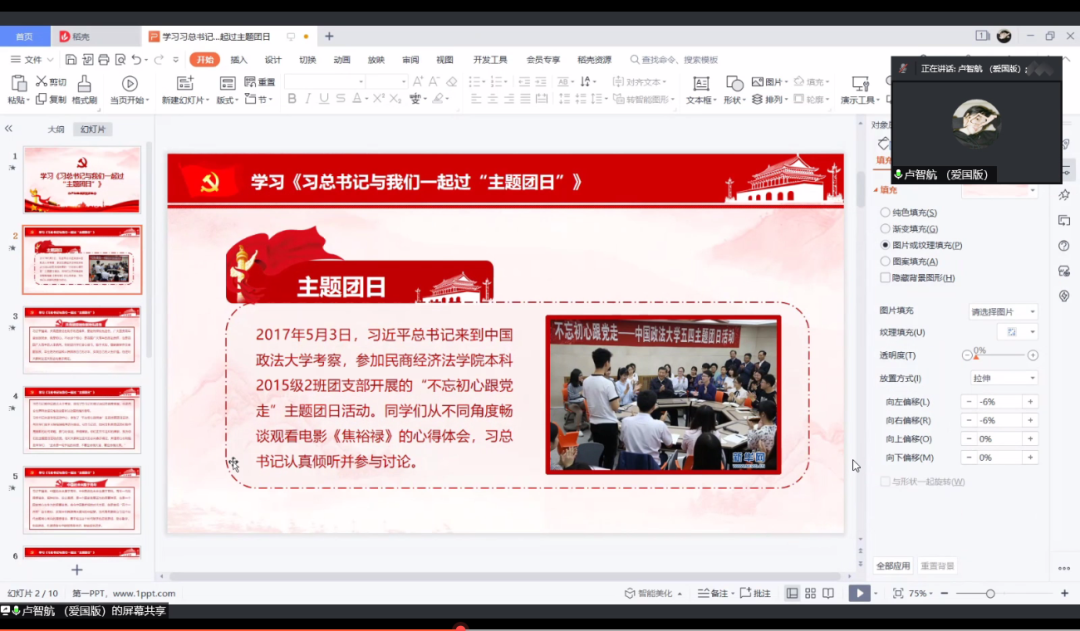
Task: Open the 放置方式 dropdown showing 拉伸
Action: click(x=1002, y=378)
